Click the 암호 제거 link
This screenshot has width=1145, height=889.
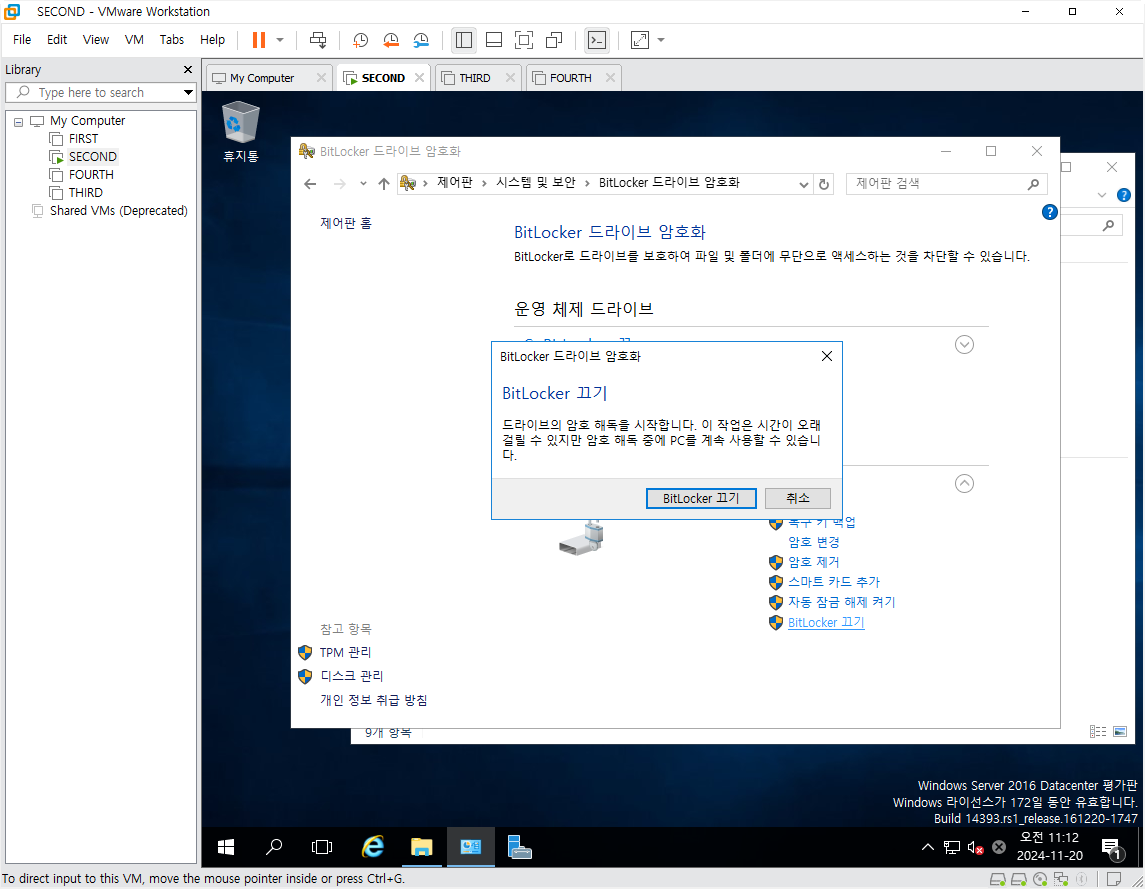(x=813, y=562)
